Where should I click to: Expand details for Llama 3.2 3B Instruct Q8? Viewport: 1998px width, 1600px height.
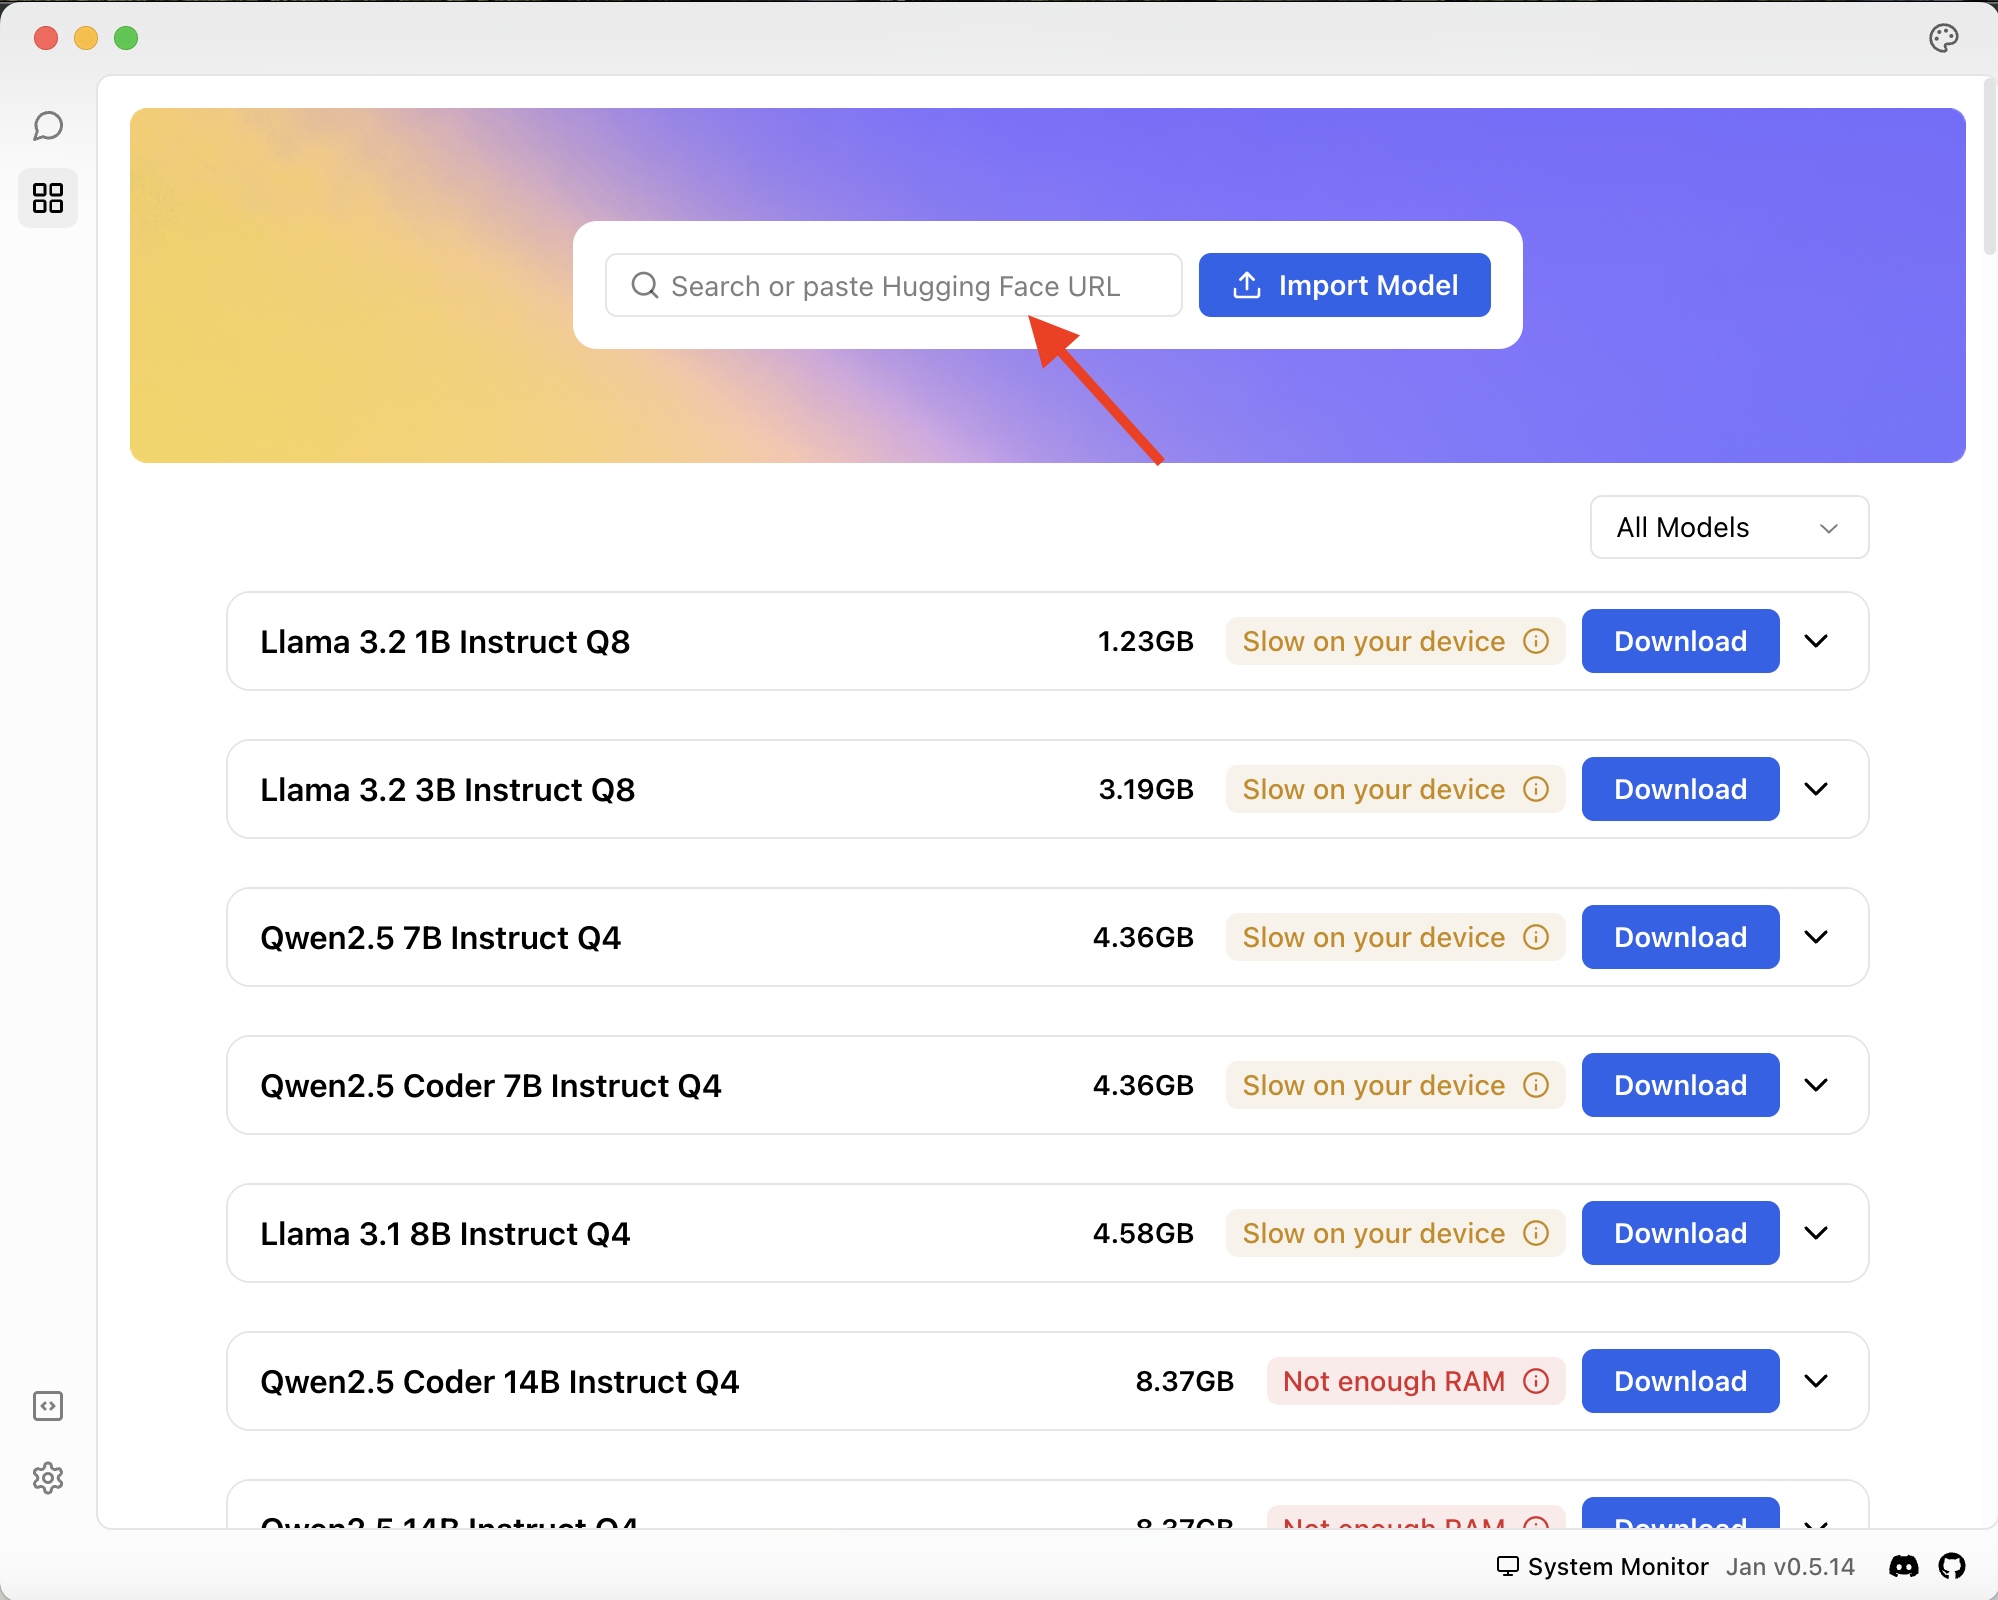(x=1817, y=789)
